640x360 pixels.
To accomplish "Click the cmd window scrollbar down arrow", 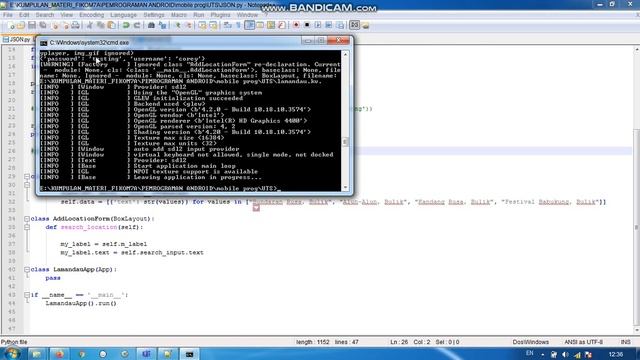I will click(x=345, y=187).
